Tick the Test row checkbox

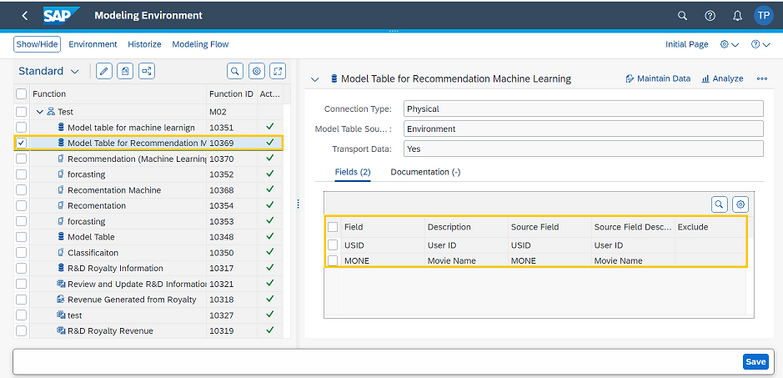coord(21,112)
